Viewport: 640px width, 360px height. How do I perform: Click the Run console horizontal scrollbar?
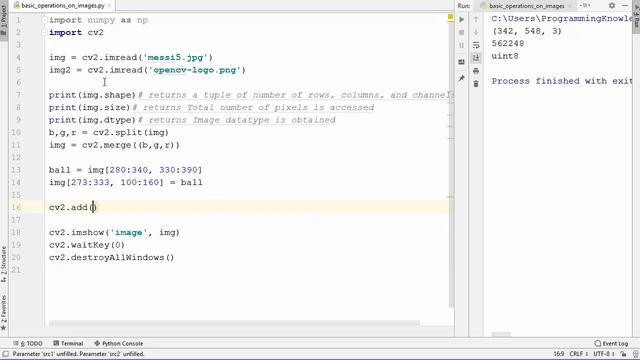[501, 335]
